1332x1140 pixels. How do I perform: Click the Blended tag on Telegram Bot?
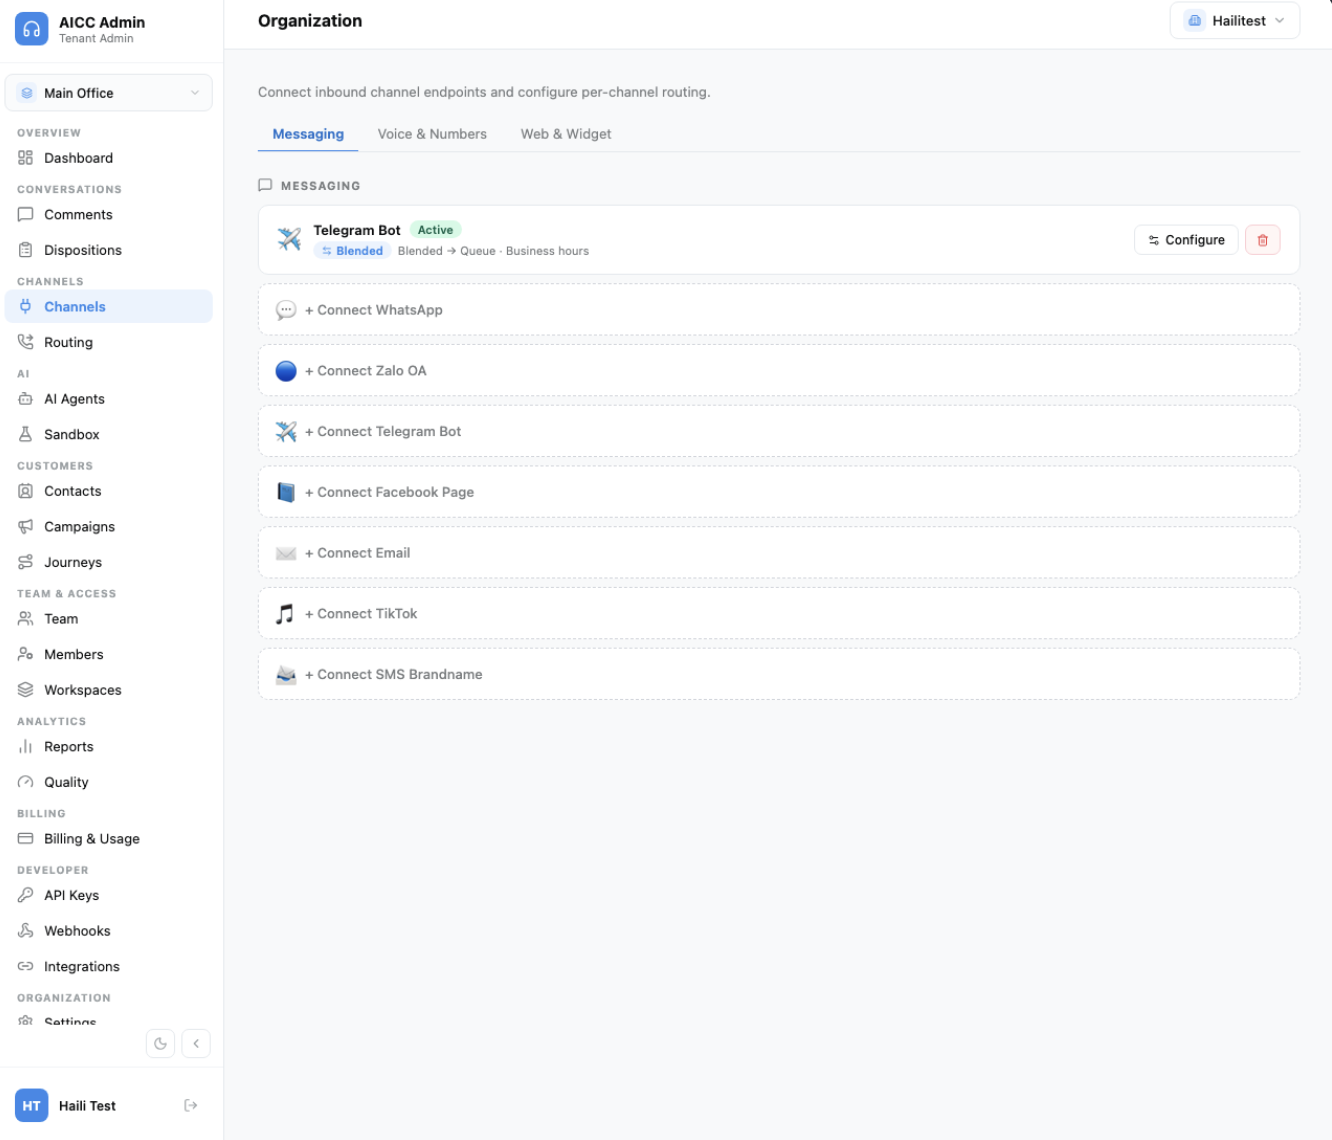click(352, 251)
